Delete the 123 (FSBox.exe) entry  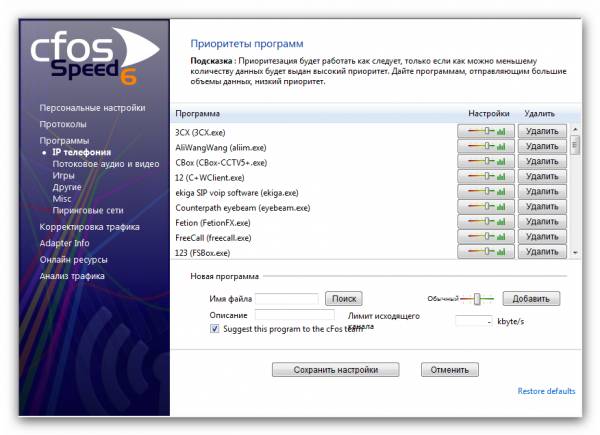[542, 252]
